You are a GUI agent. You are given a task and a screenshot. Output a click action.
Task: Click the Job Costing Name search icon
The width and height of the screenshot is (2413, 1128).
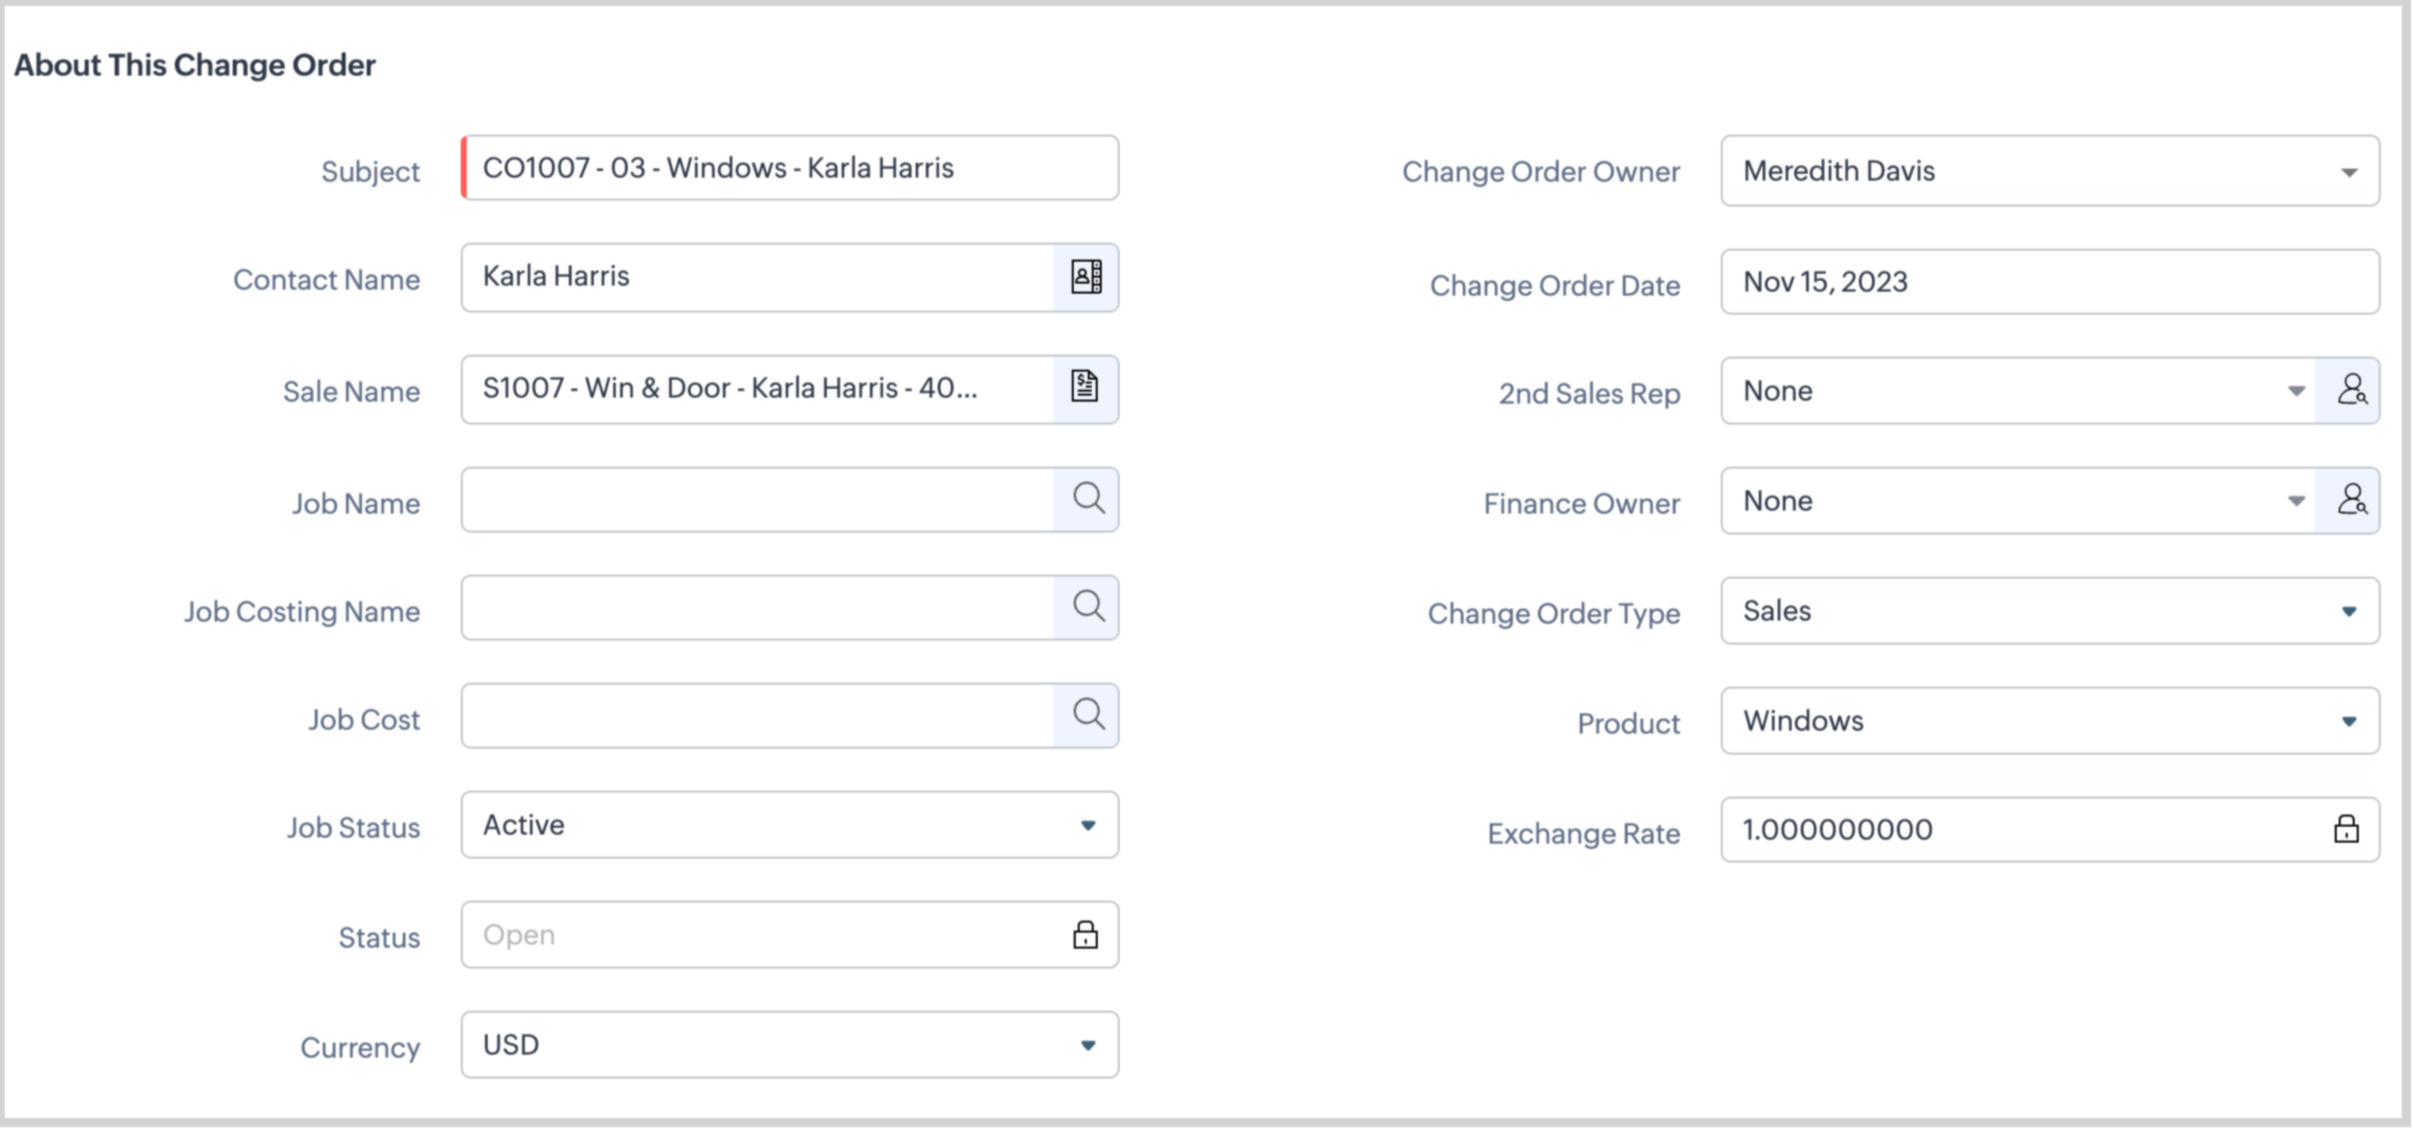tap(1088, 606)
